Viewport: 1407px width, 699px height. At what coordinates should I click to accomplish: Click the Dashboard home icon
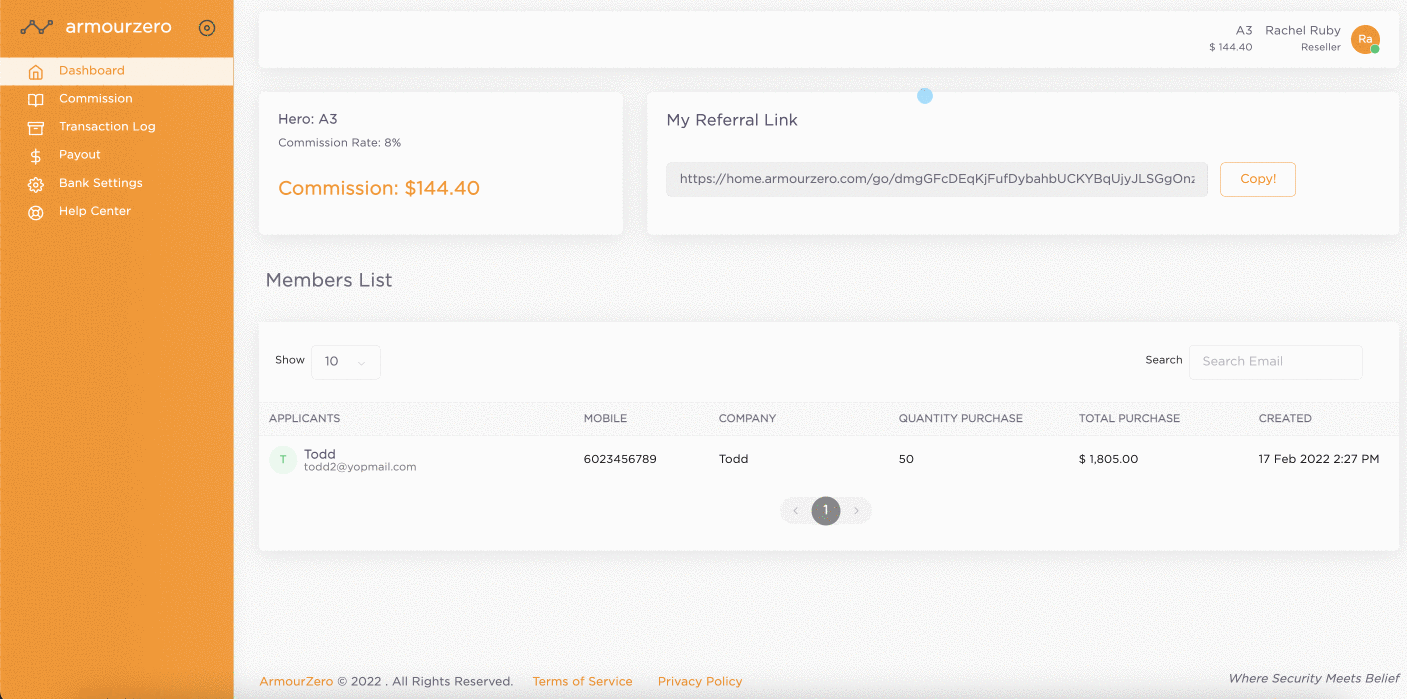click(x=36, y=72)
